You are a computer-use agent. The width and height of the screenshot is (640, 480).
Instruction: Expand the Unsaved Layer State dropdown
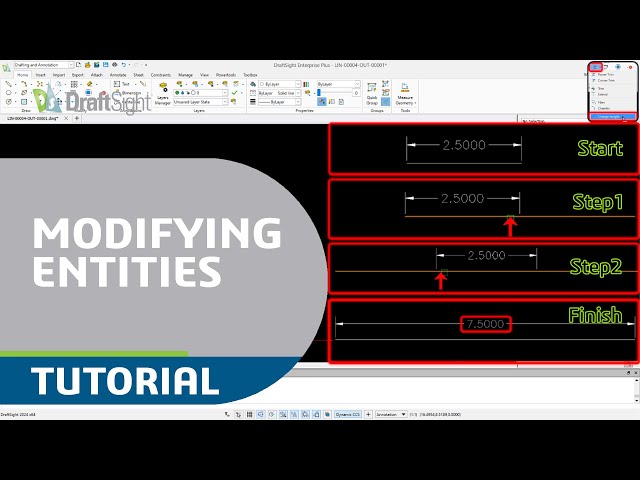[x=200, y=102]
